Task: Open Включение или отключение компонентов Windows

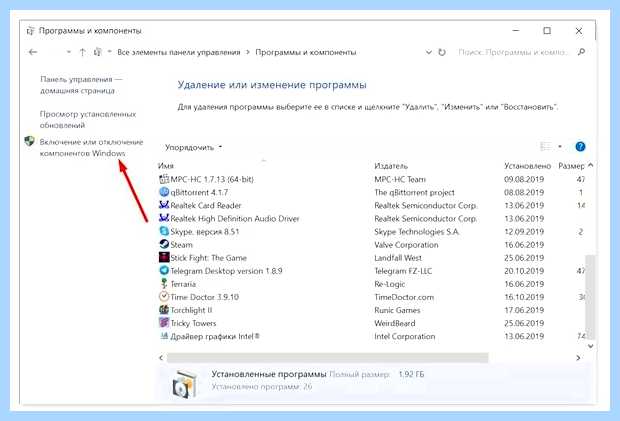Action: (x=91, y=147)
